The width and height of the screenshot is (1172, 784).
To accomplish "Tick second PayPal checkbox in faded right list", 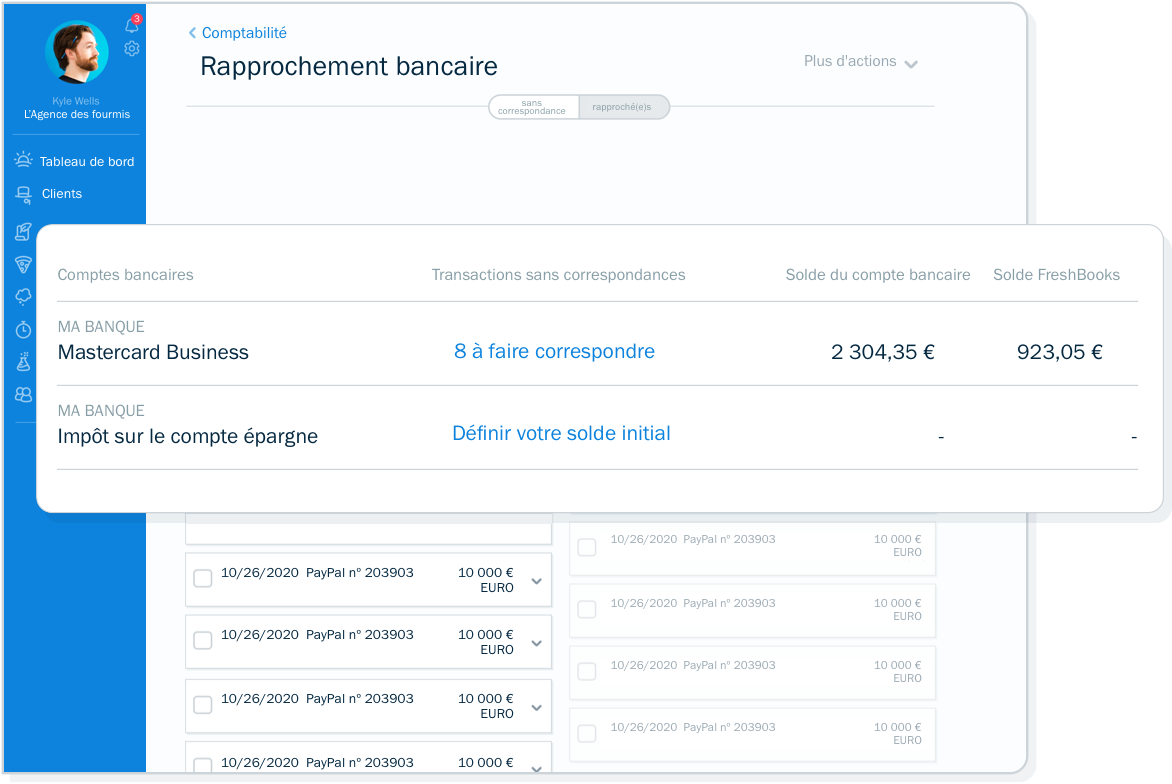I will tap(587, 610).
